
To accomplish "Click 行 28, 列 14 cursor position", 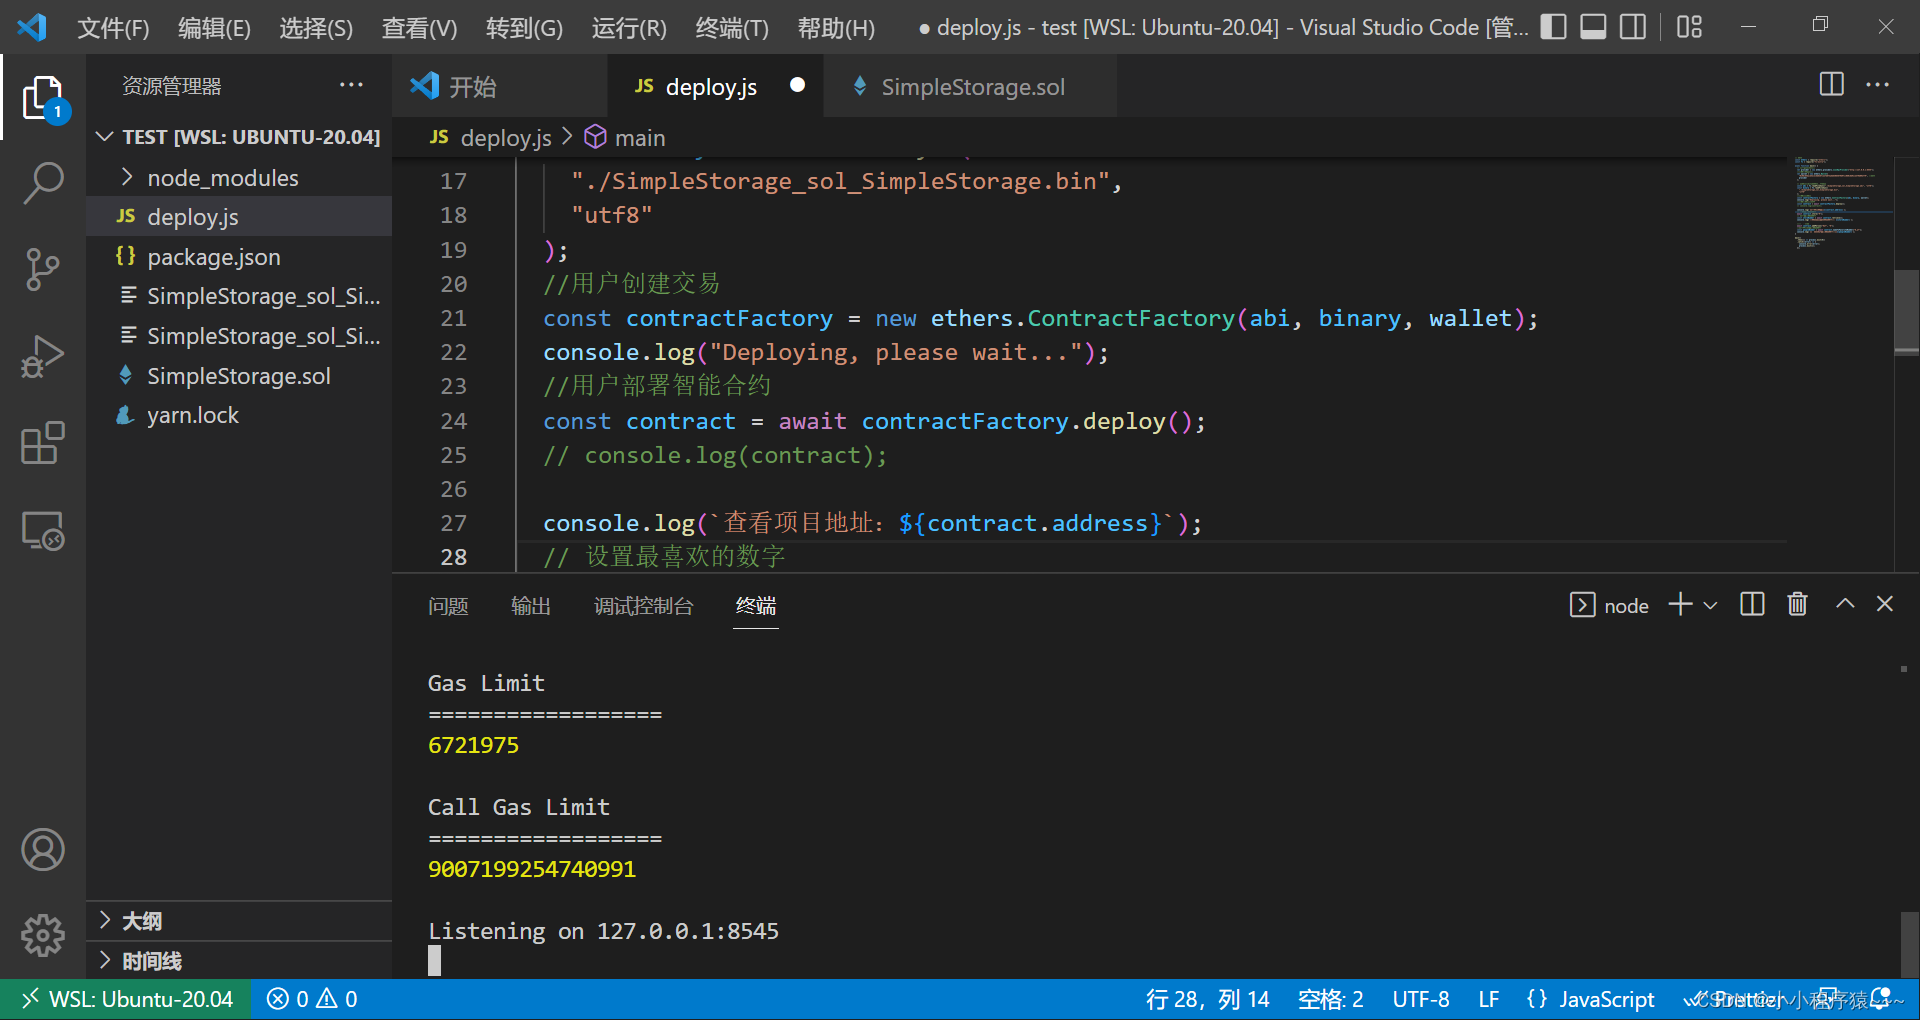I will coord(1207,999).
